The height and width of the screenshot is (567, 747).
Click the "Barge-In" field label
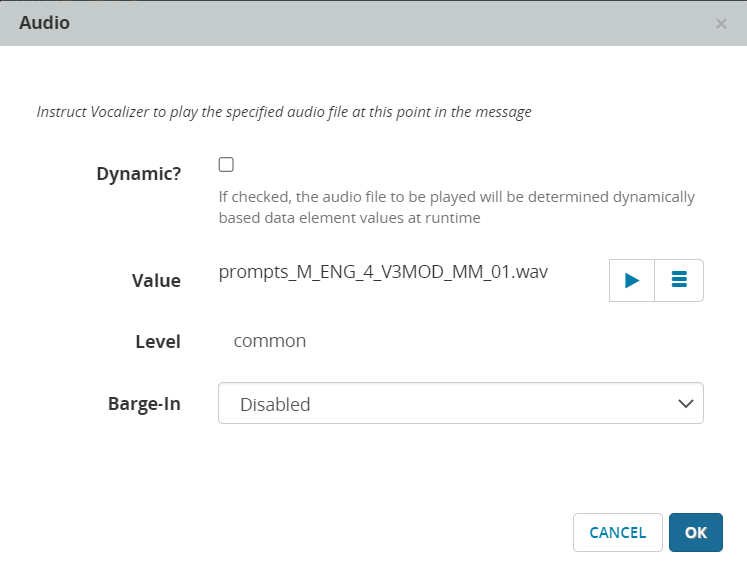point(144,404)
